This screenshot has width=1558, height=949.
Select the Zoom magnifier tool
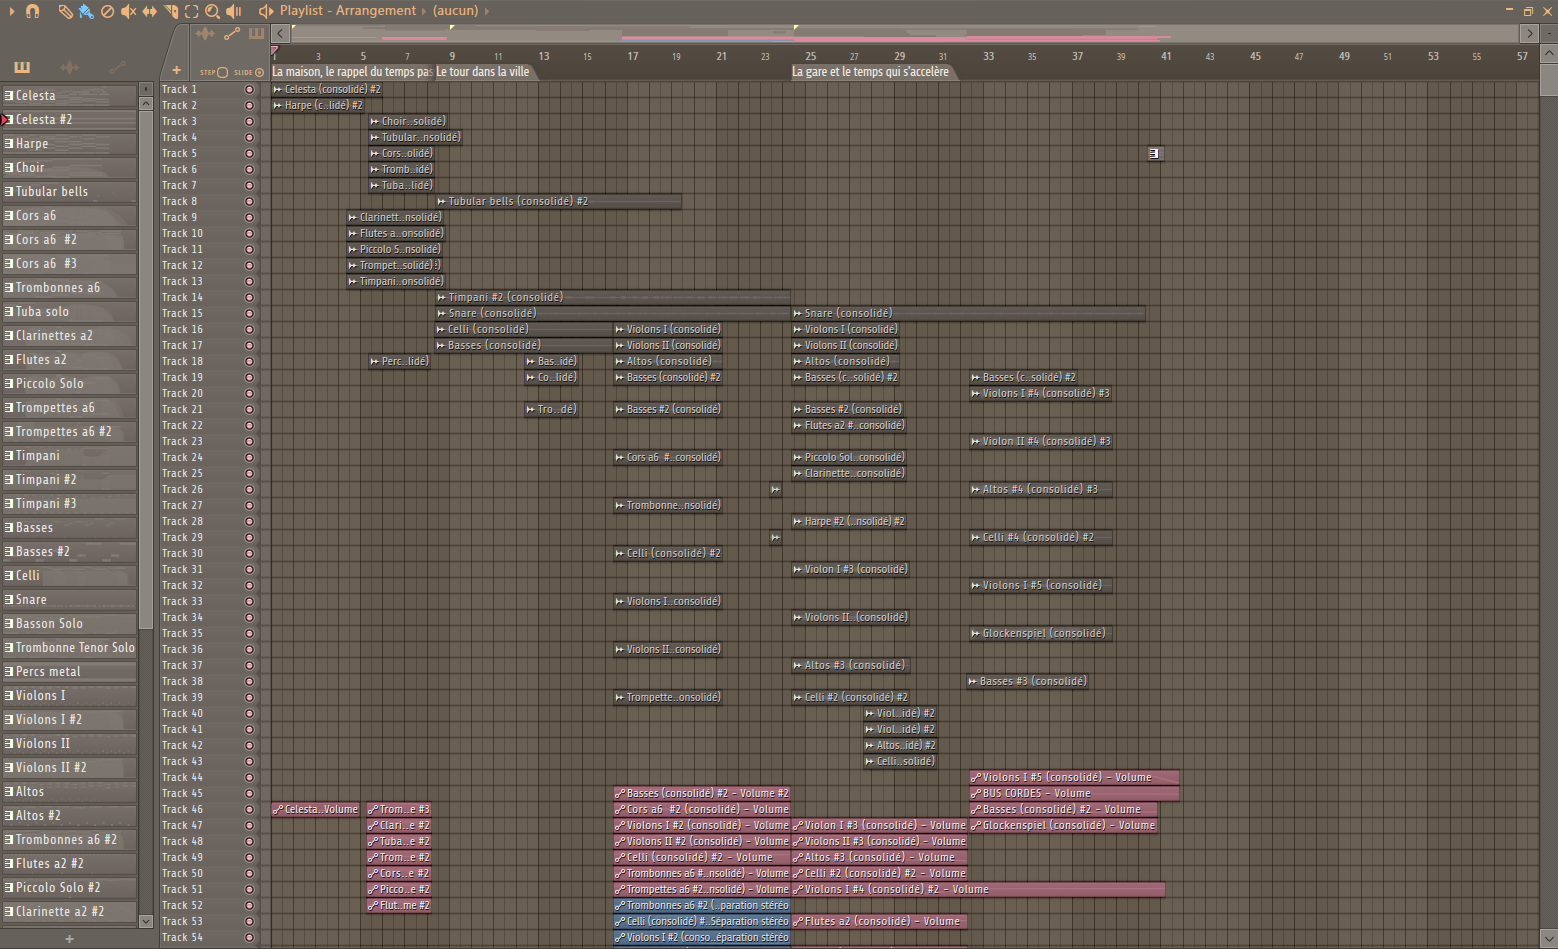[x=212, y=11]
